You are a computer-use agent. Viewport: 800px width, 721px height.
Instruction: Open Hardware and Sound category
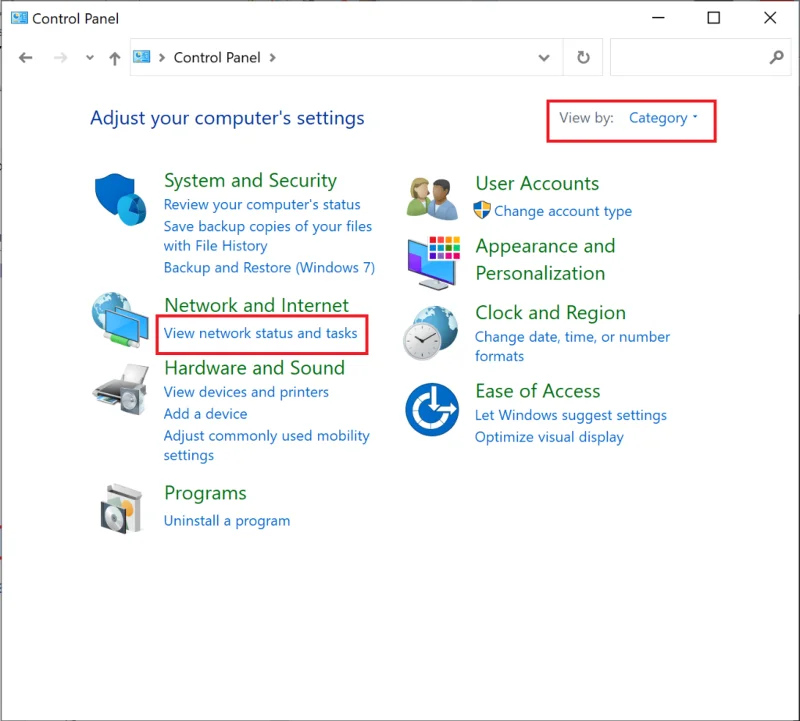point(254,368)
